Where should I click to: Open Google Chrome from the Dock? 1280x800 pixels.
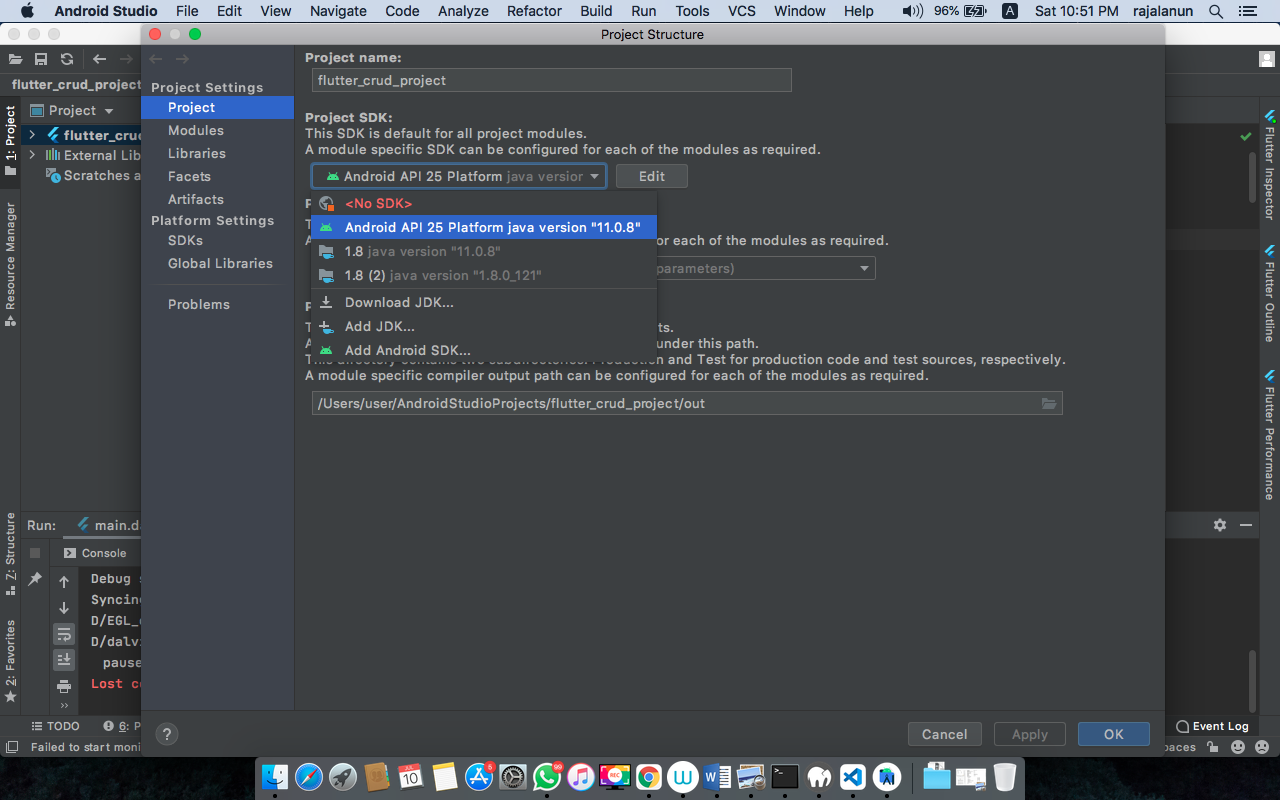[x=649, y=777]
